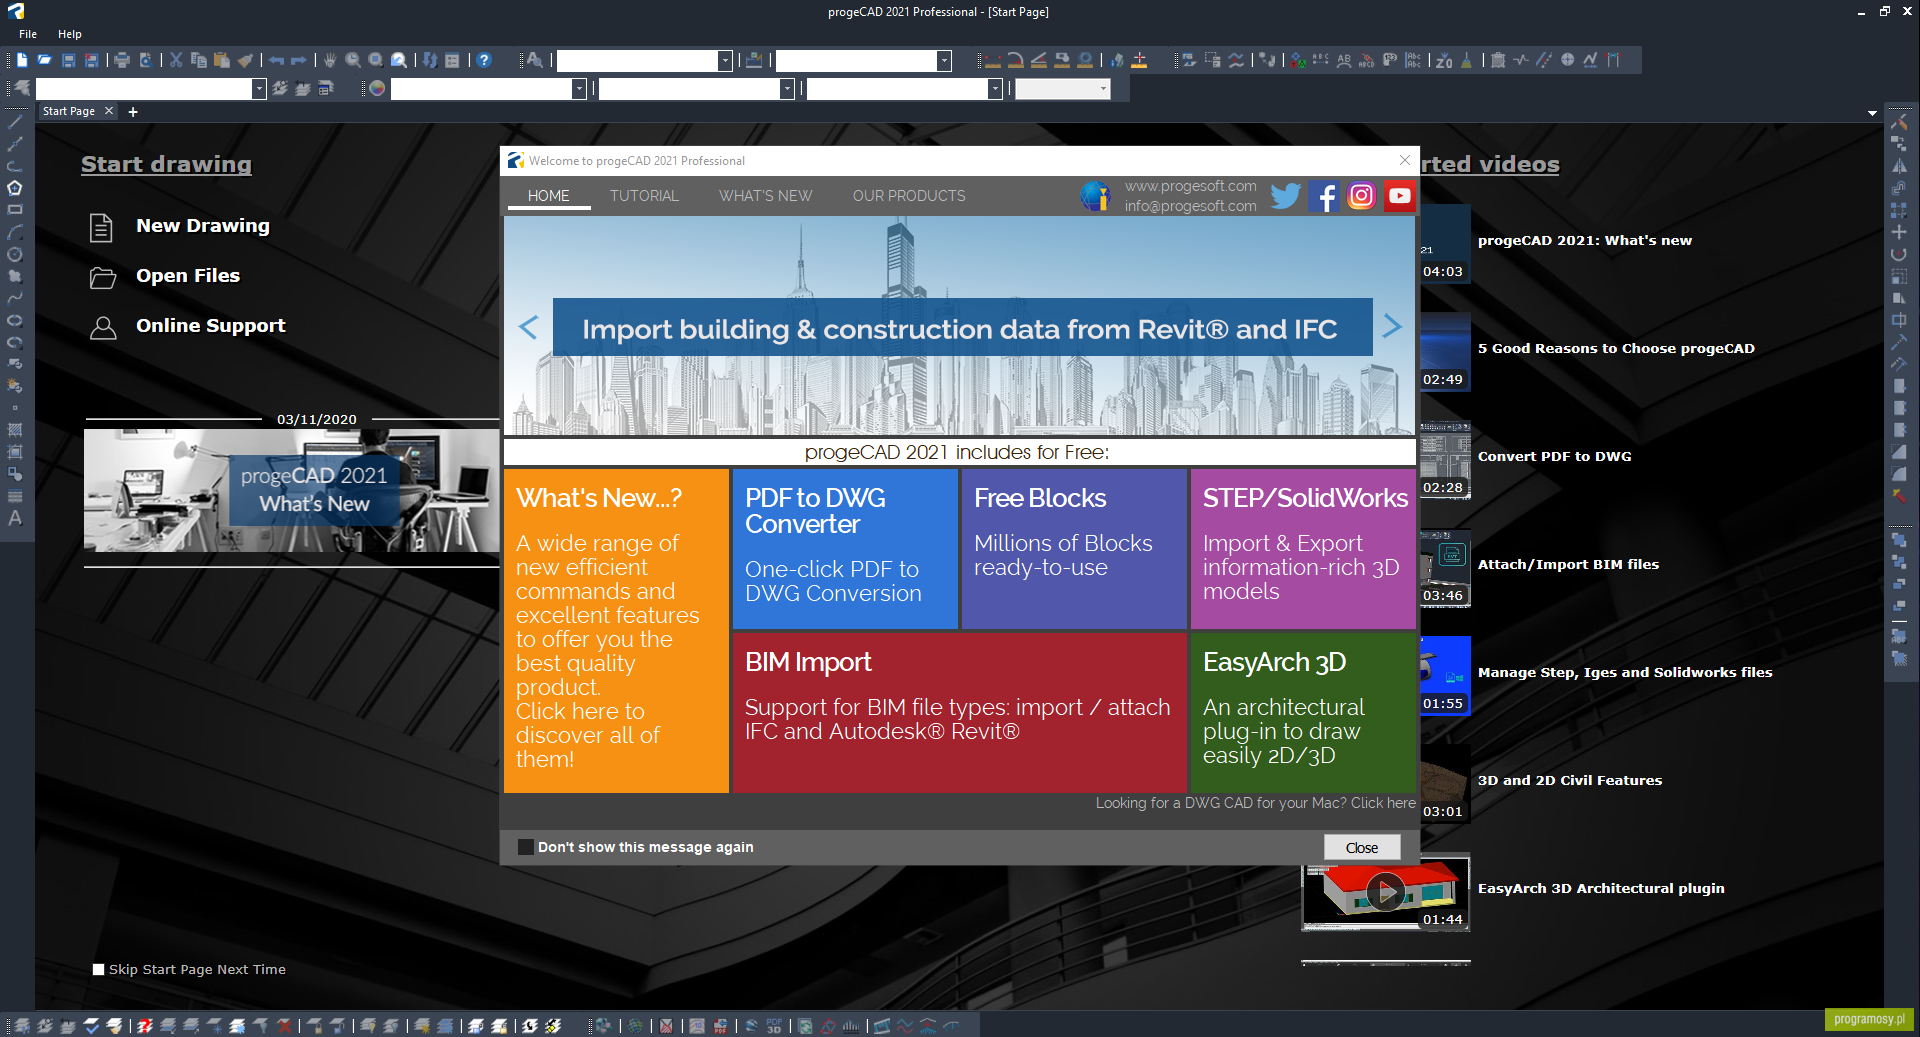Open progeCAD Twitter page
The image size is (1920, 1037).
1286,196
